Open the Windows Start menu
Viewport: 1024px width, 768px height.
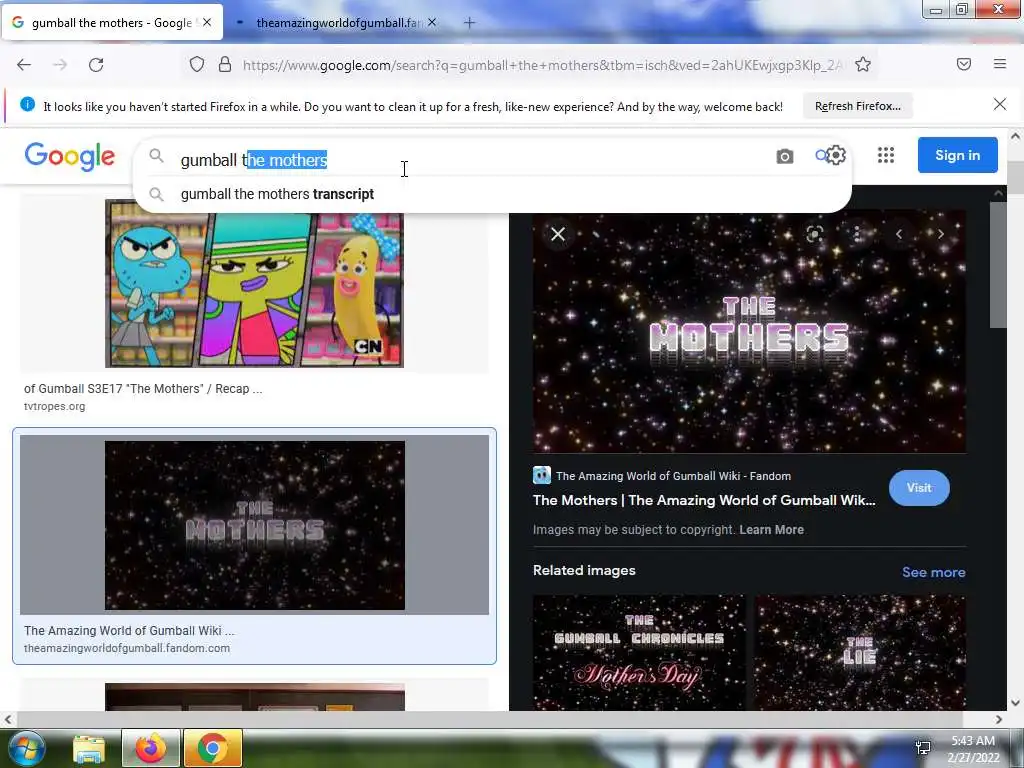(26, 748)
